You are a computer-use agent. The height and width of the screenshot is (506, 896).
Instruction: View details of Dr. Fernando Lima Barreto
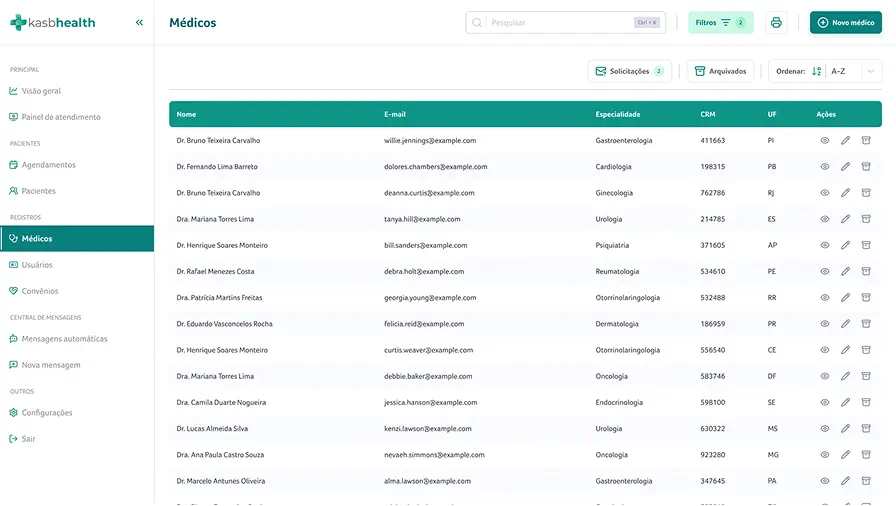click(x=825, y=167)
